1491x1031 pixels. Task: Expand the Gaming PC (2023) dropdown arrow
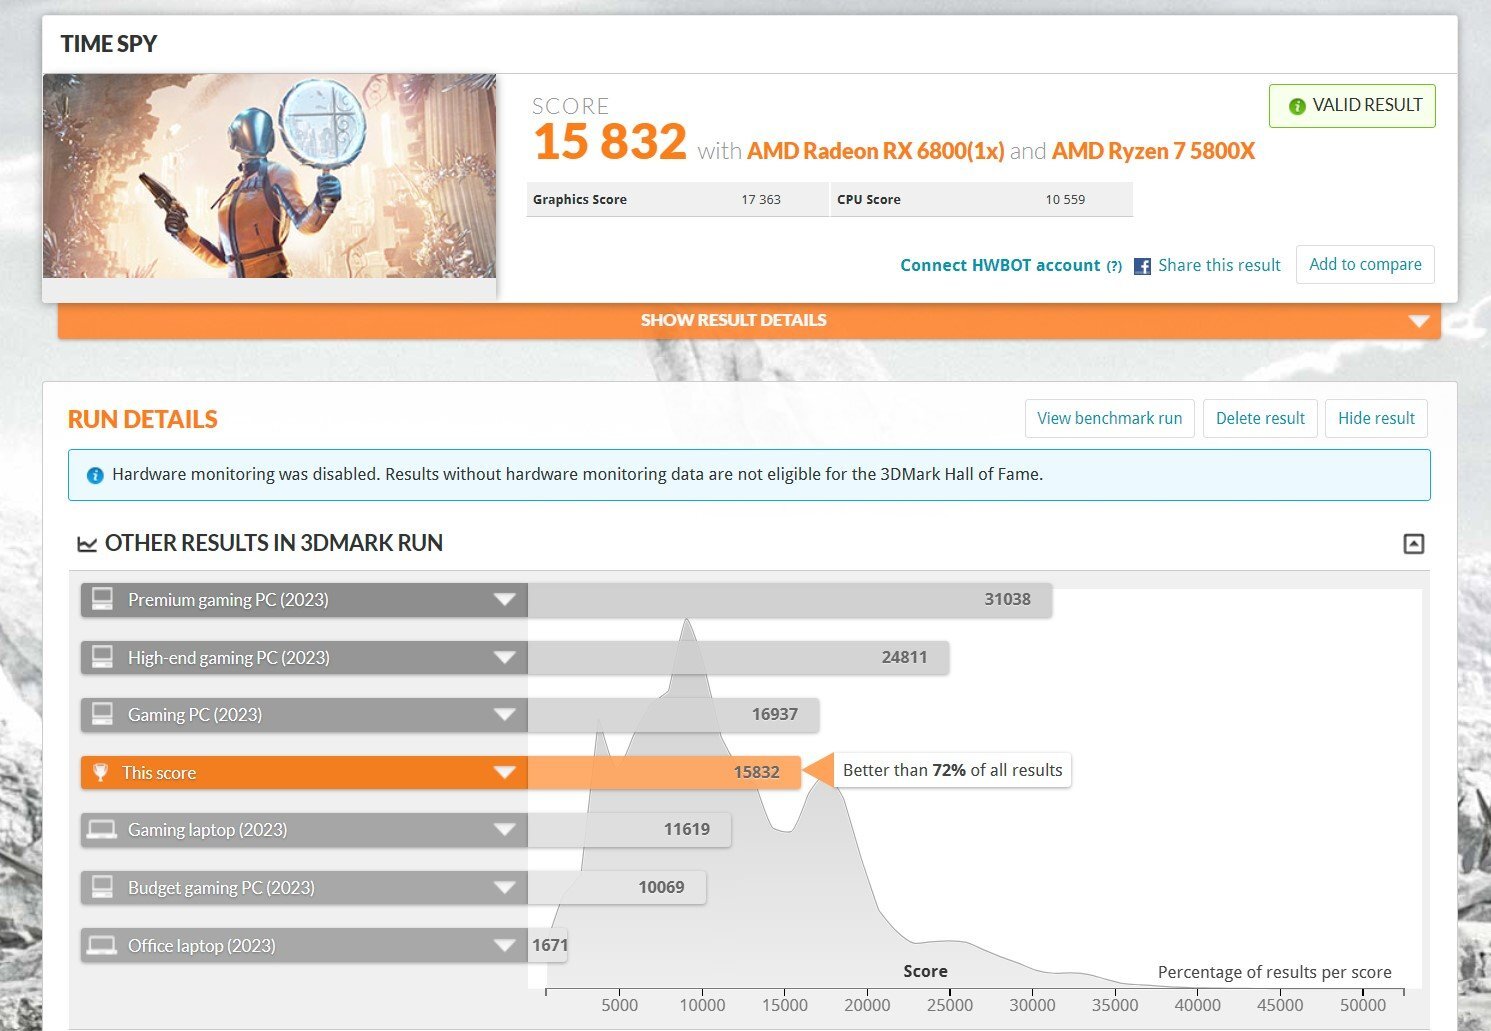(504, 715)
